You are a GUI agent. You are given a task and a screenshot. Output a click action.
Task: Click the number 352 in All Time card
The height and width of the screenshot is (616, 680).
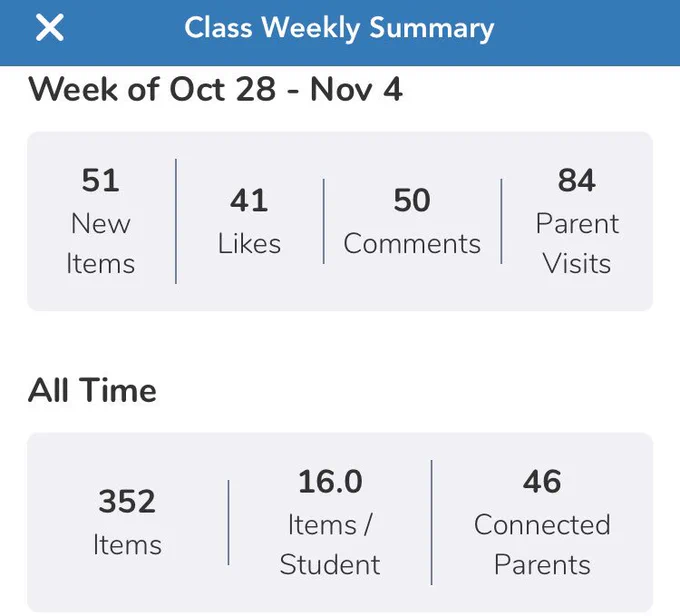click(x=127, y=501)
